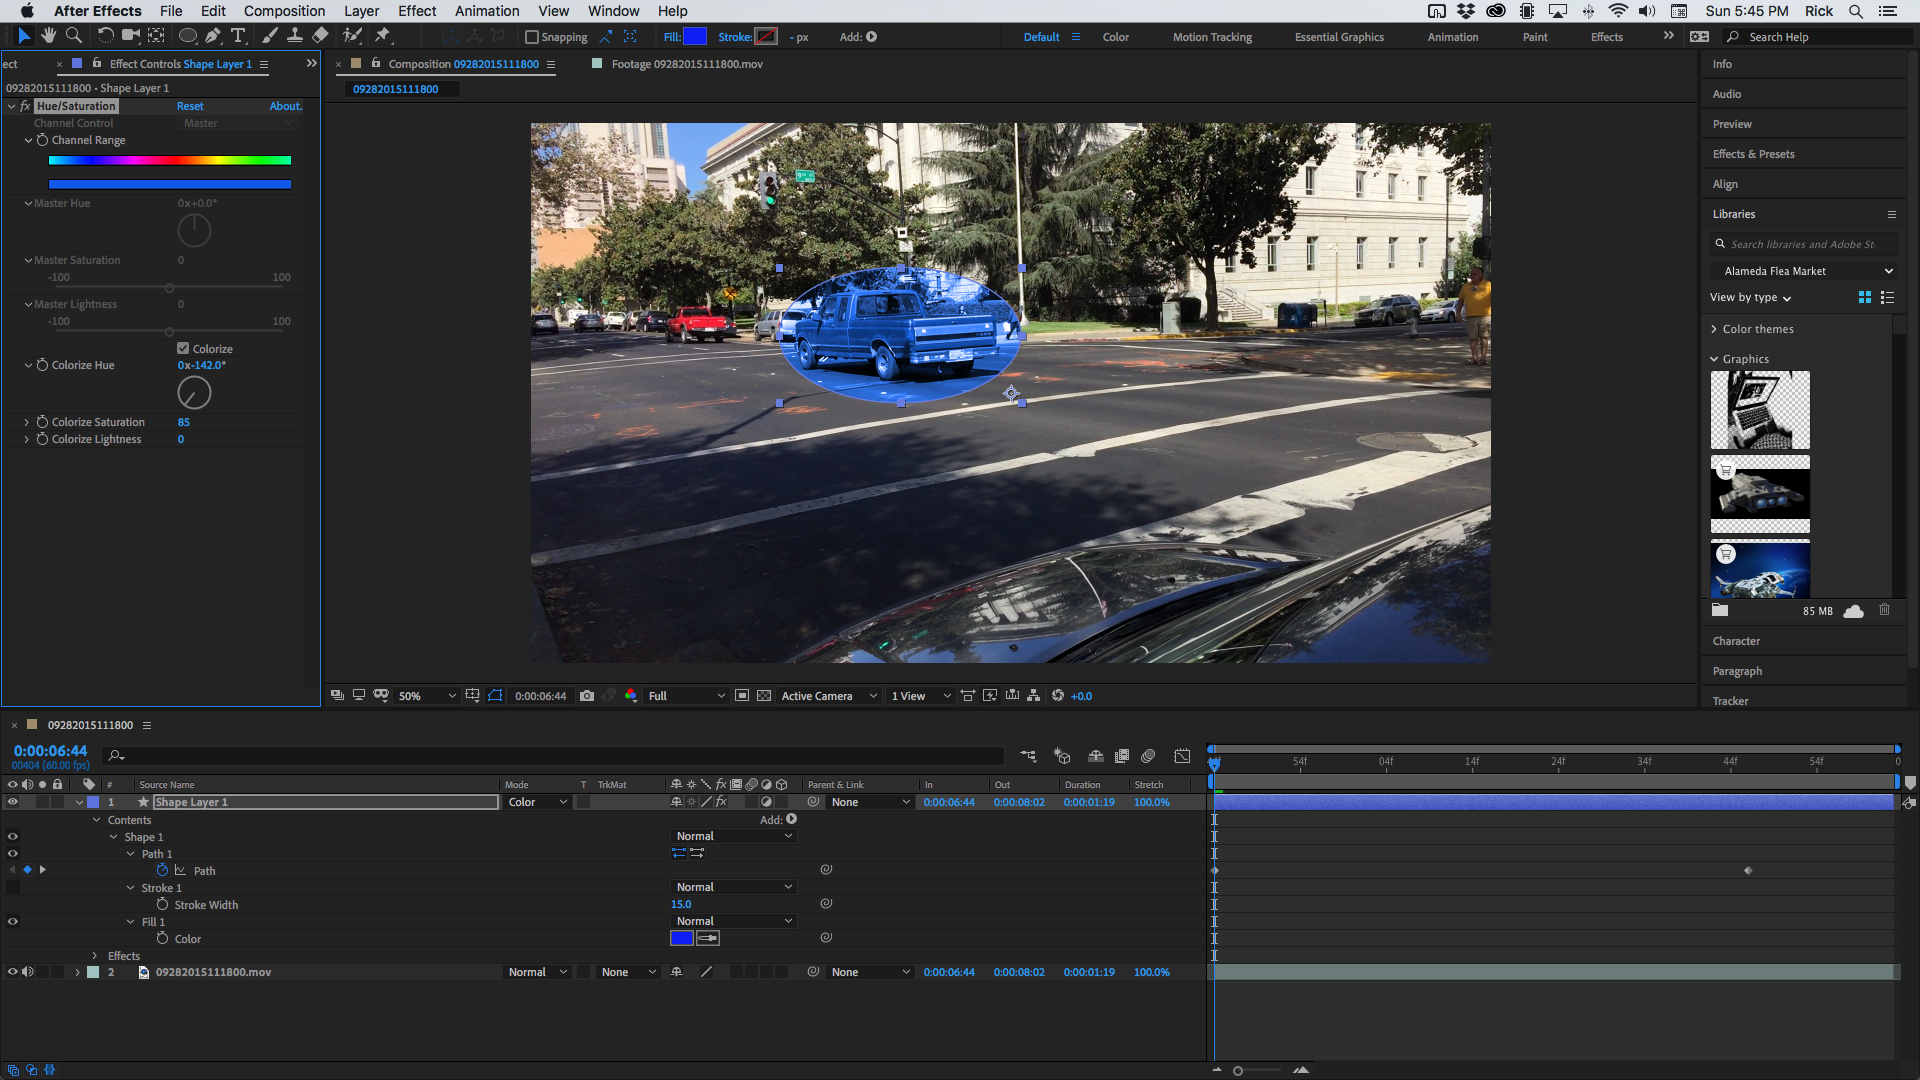Uncheck the Colorize option in Hue/Saturation

click(x=184, y=348)
